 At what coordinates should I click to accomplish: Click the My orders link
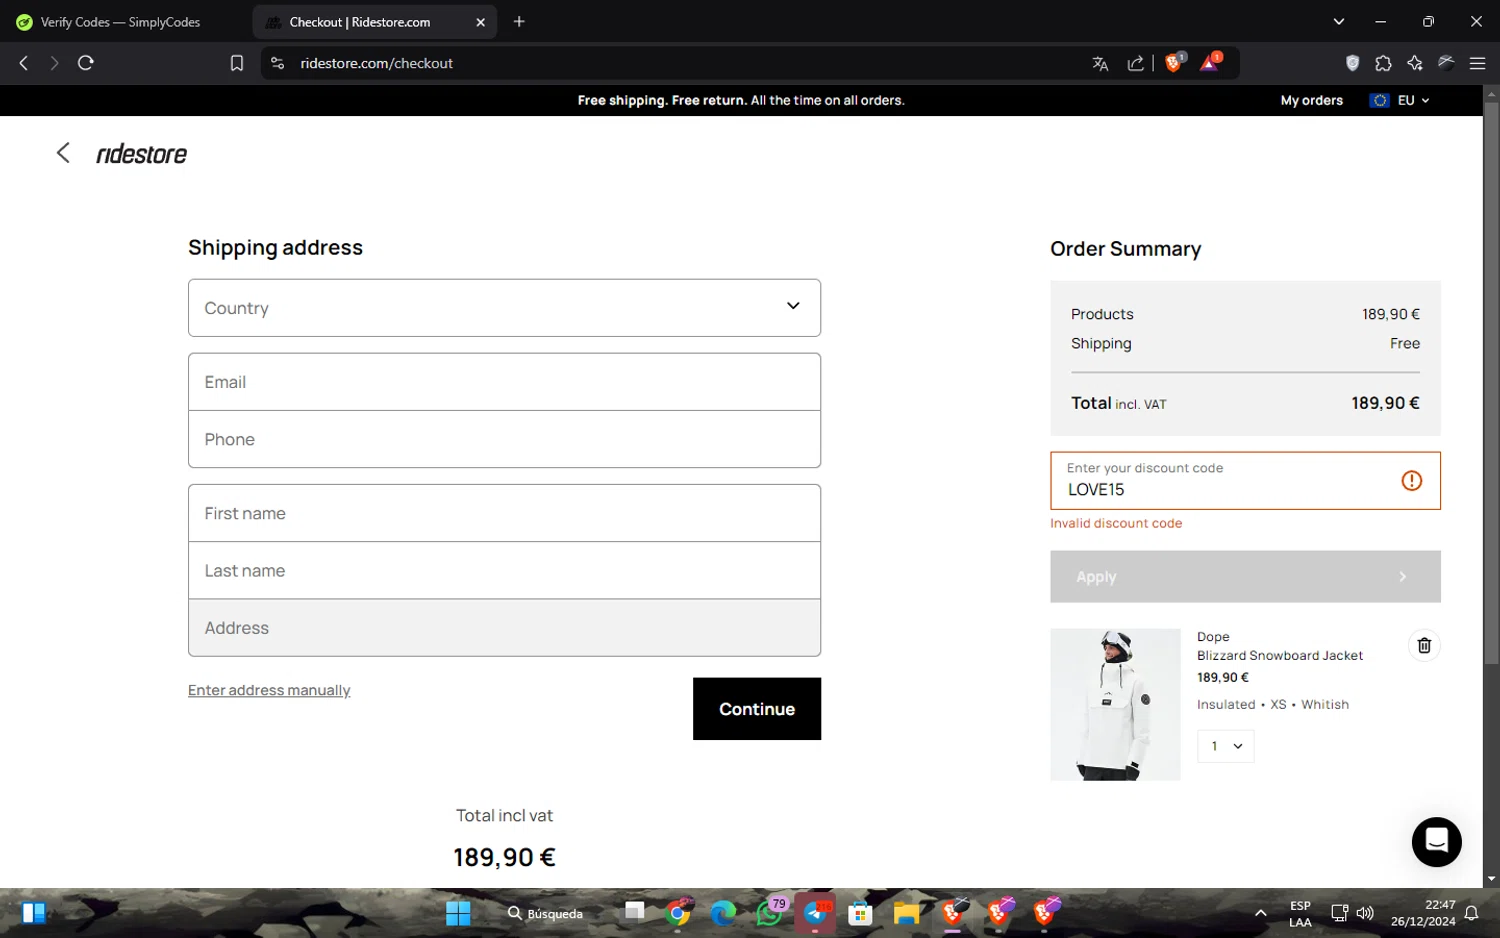[1311, 100]
